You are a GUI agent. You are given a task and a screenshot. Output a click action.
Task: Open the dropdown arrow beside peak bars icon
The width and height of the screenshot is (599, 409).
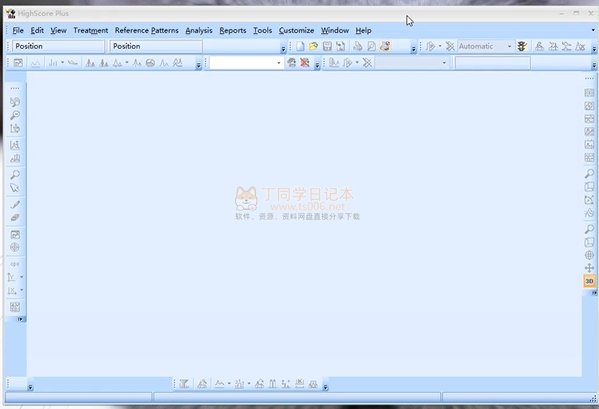coord(63,62)
